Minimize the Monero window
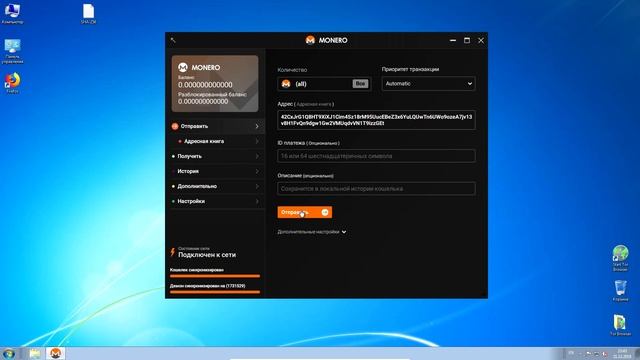640x360 pixels. click(453, 40)
